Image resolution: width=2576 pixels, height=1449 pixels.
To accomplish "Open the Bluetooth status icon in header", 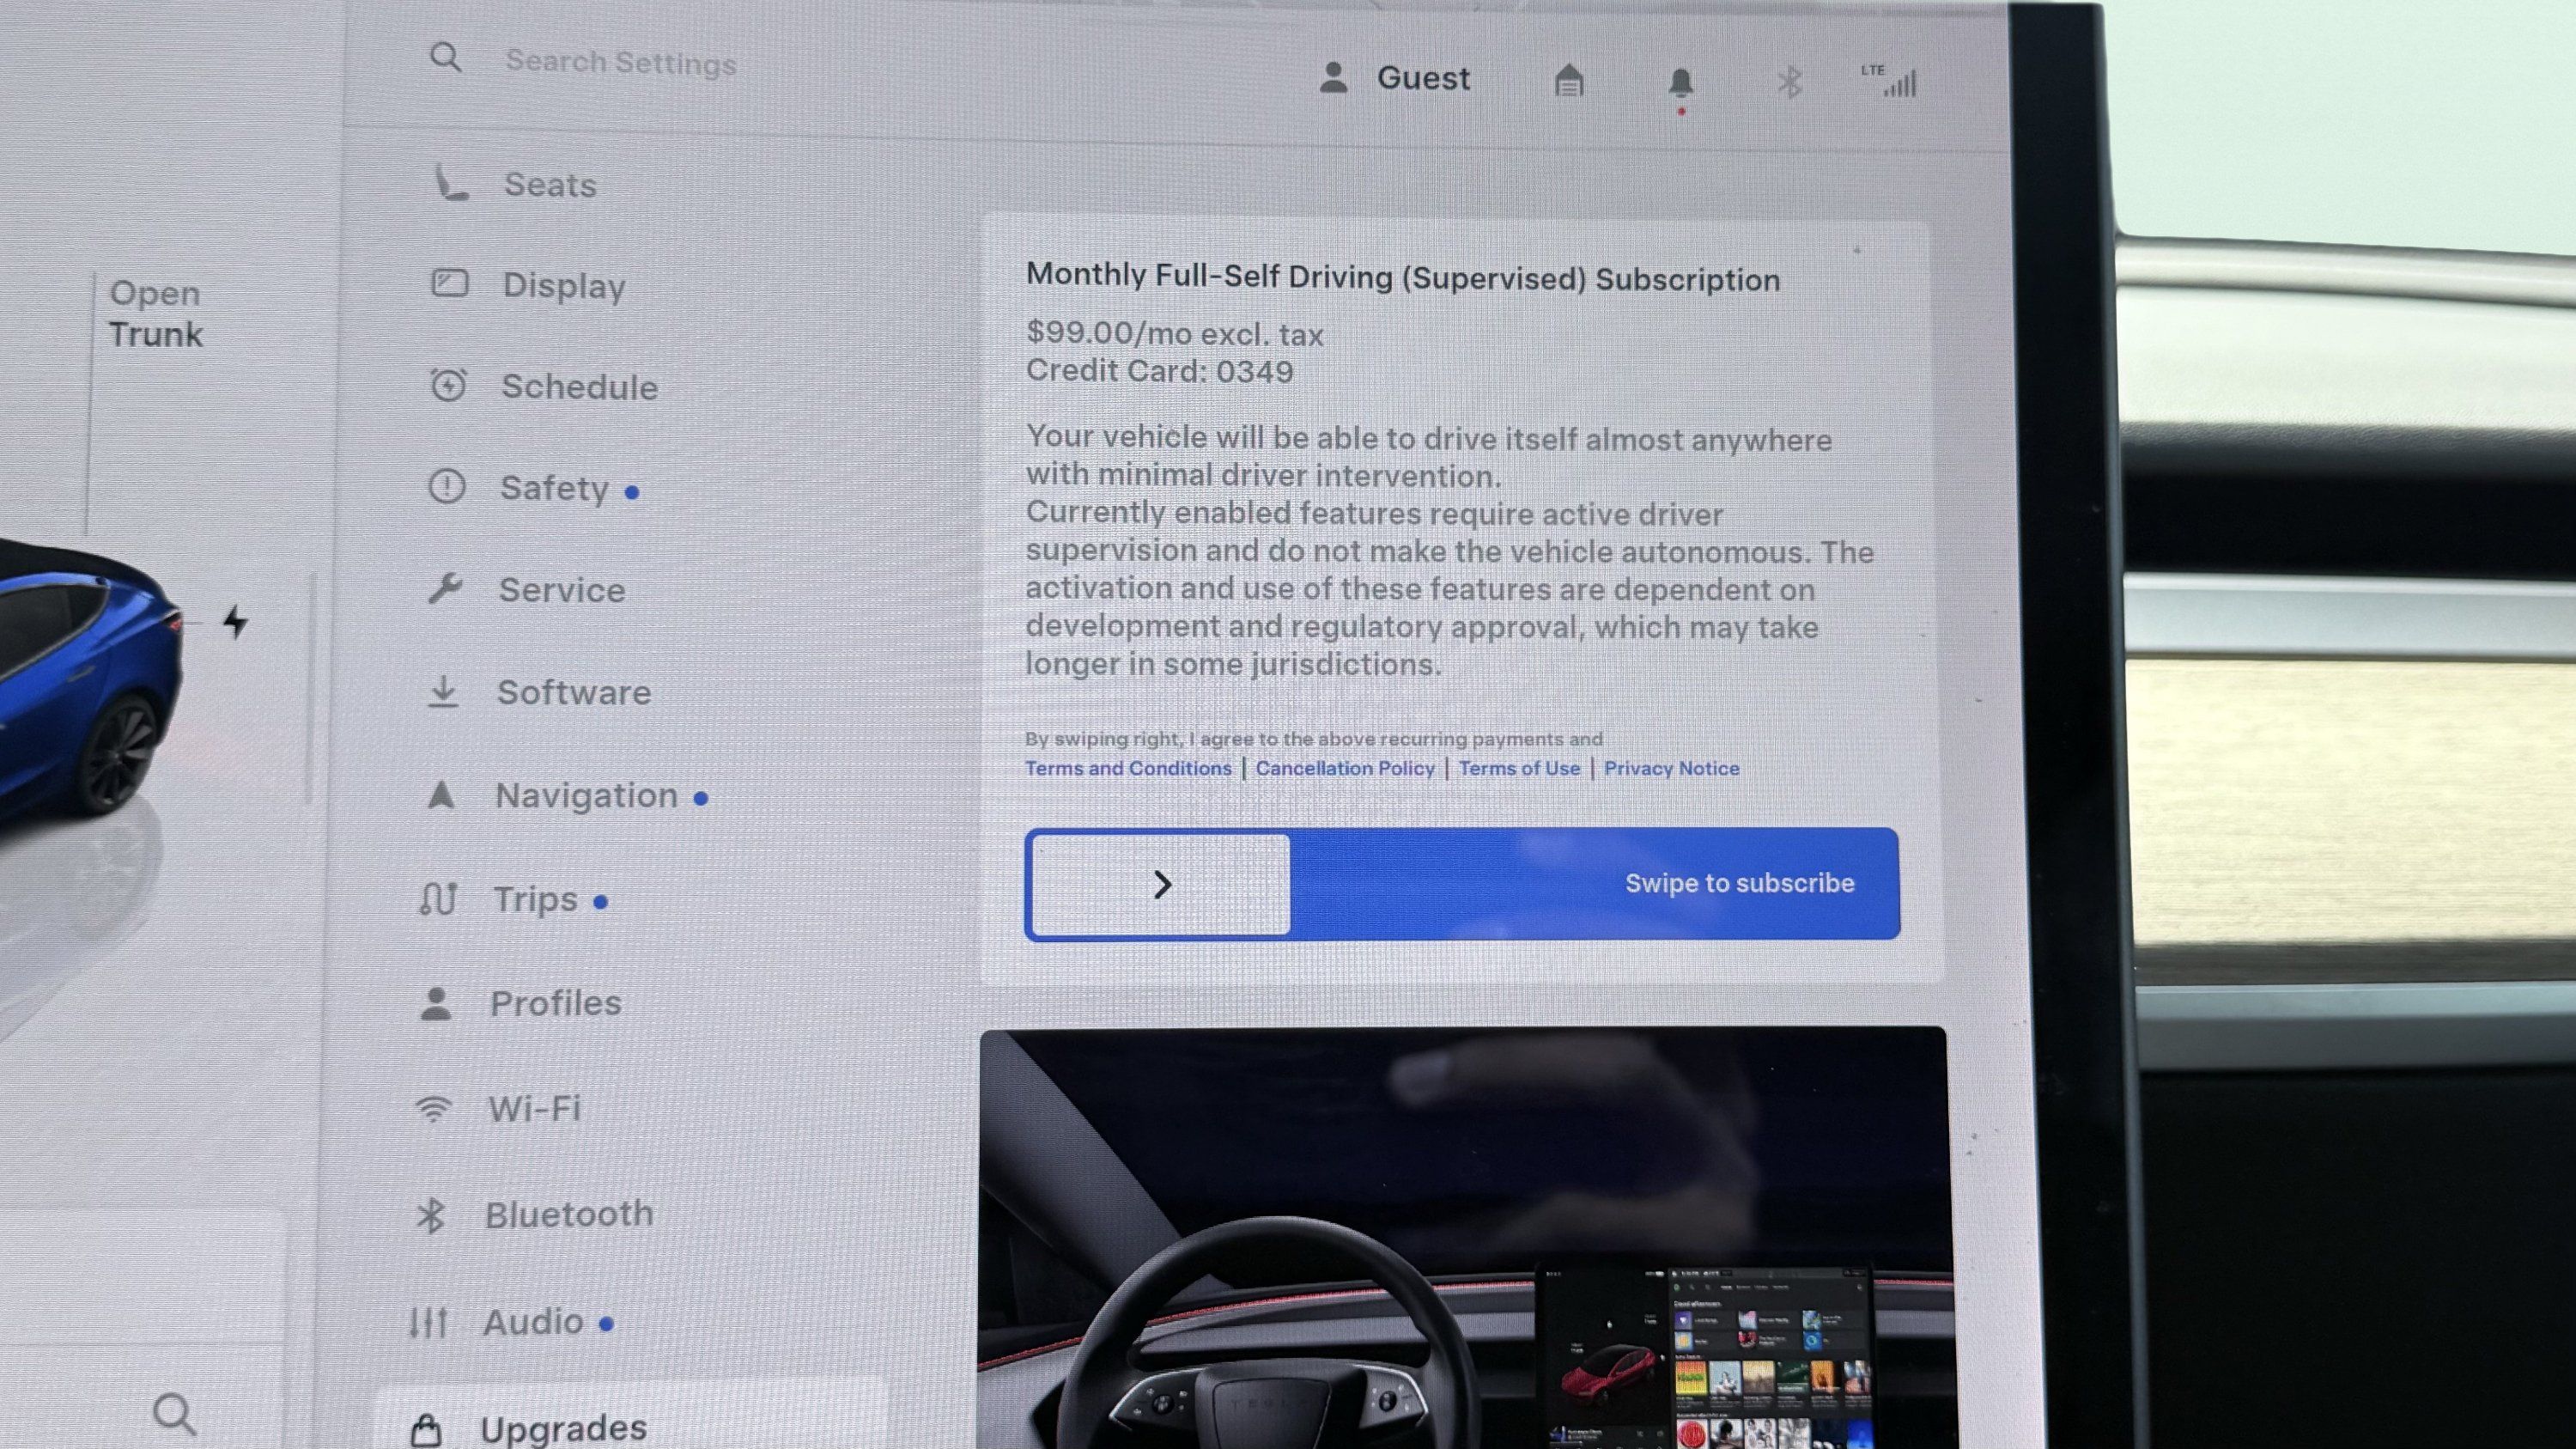I will point(1790,82).
